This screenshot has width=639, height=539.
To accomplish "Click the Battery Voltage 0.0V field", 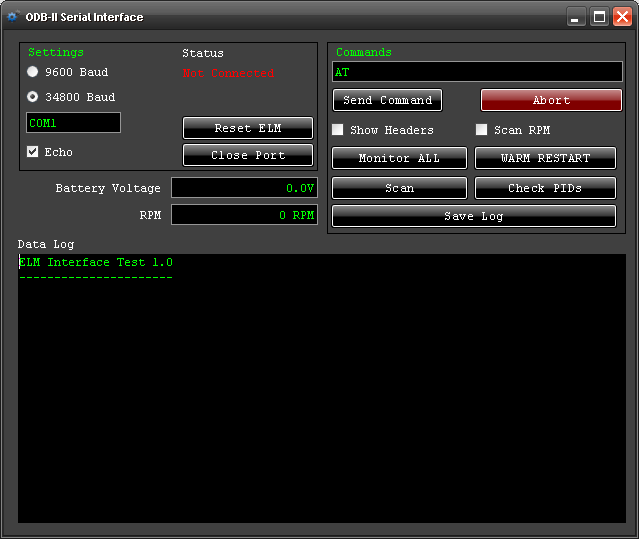I will click(245, 188).
